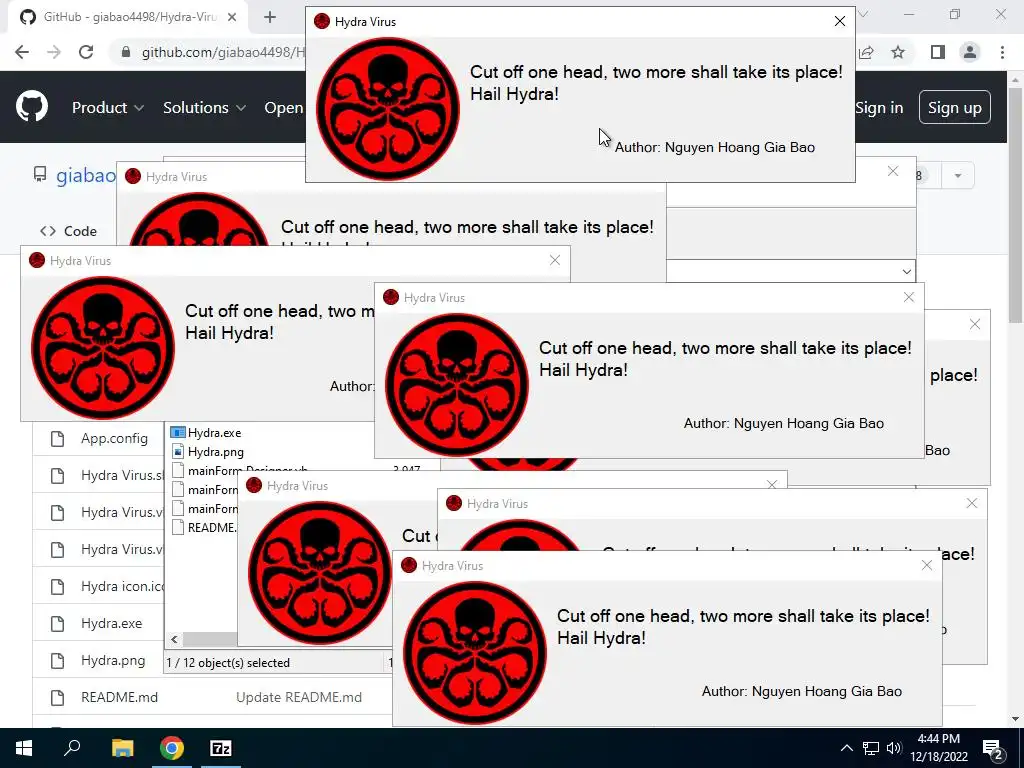Open the dropdown caret next to repo counter
Viewport: 1024px width, 768px height.
pos(957,176)
